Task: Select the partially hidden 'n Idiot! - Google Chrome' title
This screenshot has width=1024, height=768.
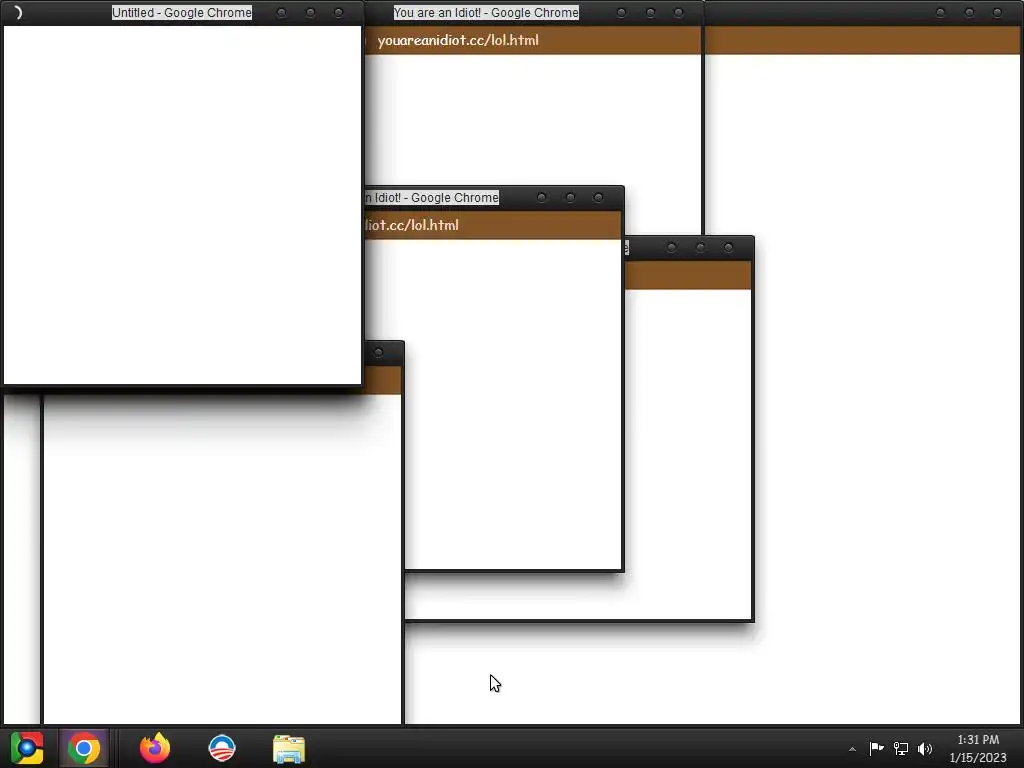Action: click(432, 197)
